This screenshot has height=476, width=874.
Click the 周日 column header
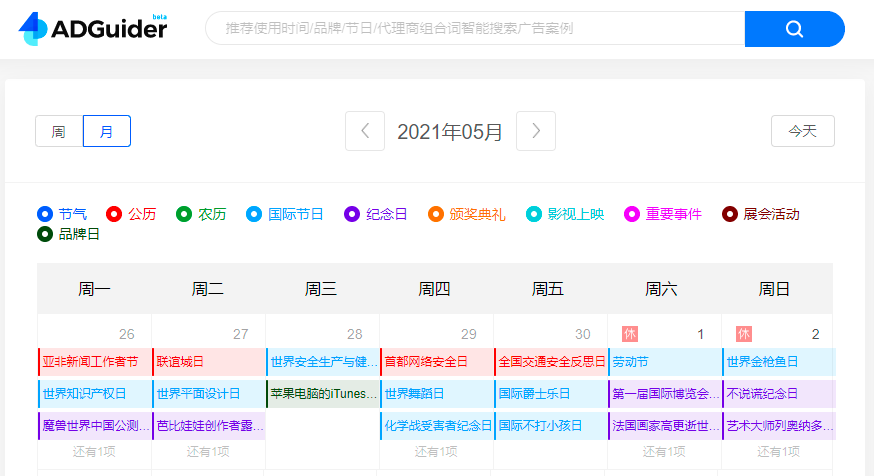(x=774, y=289)
